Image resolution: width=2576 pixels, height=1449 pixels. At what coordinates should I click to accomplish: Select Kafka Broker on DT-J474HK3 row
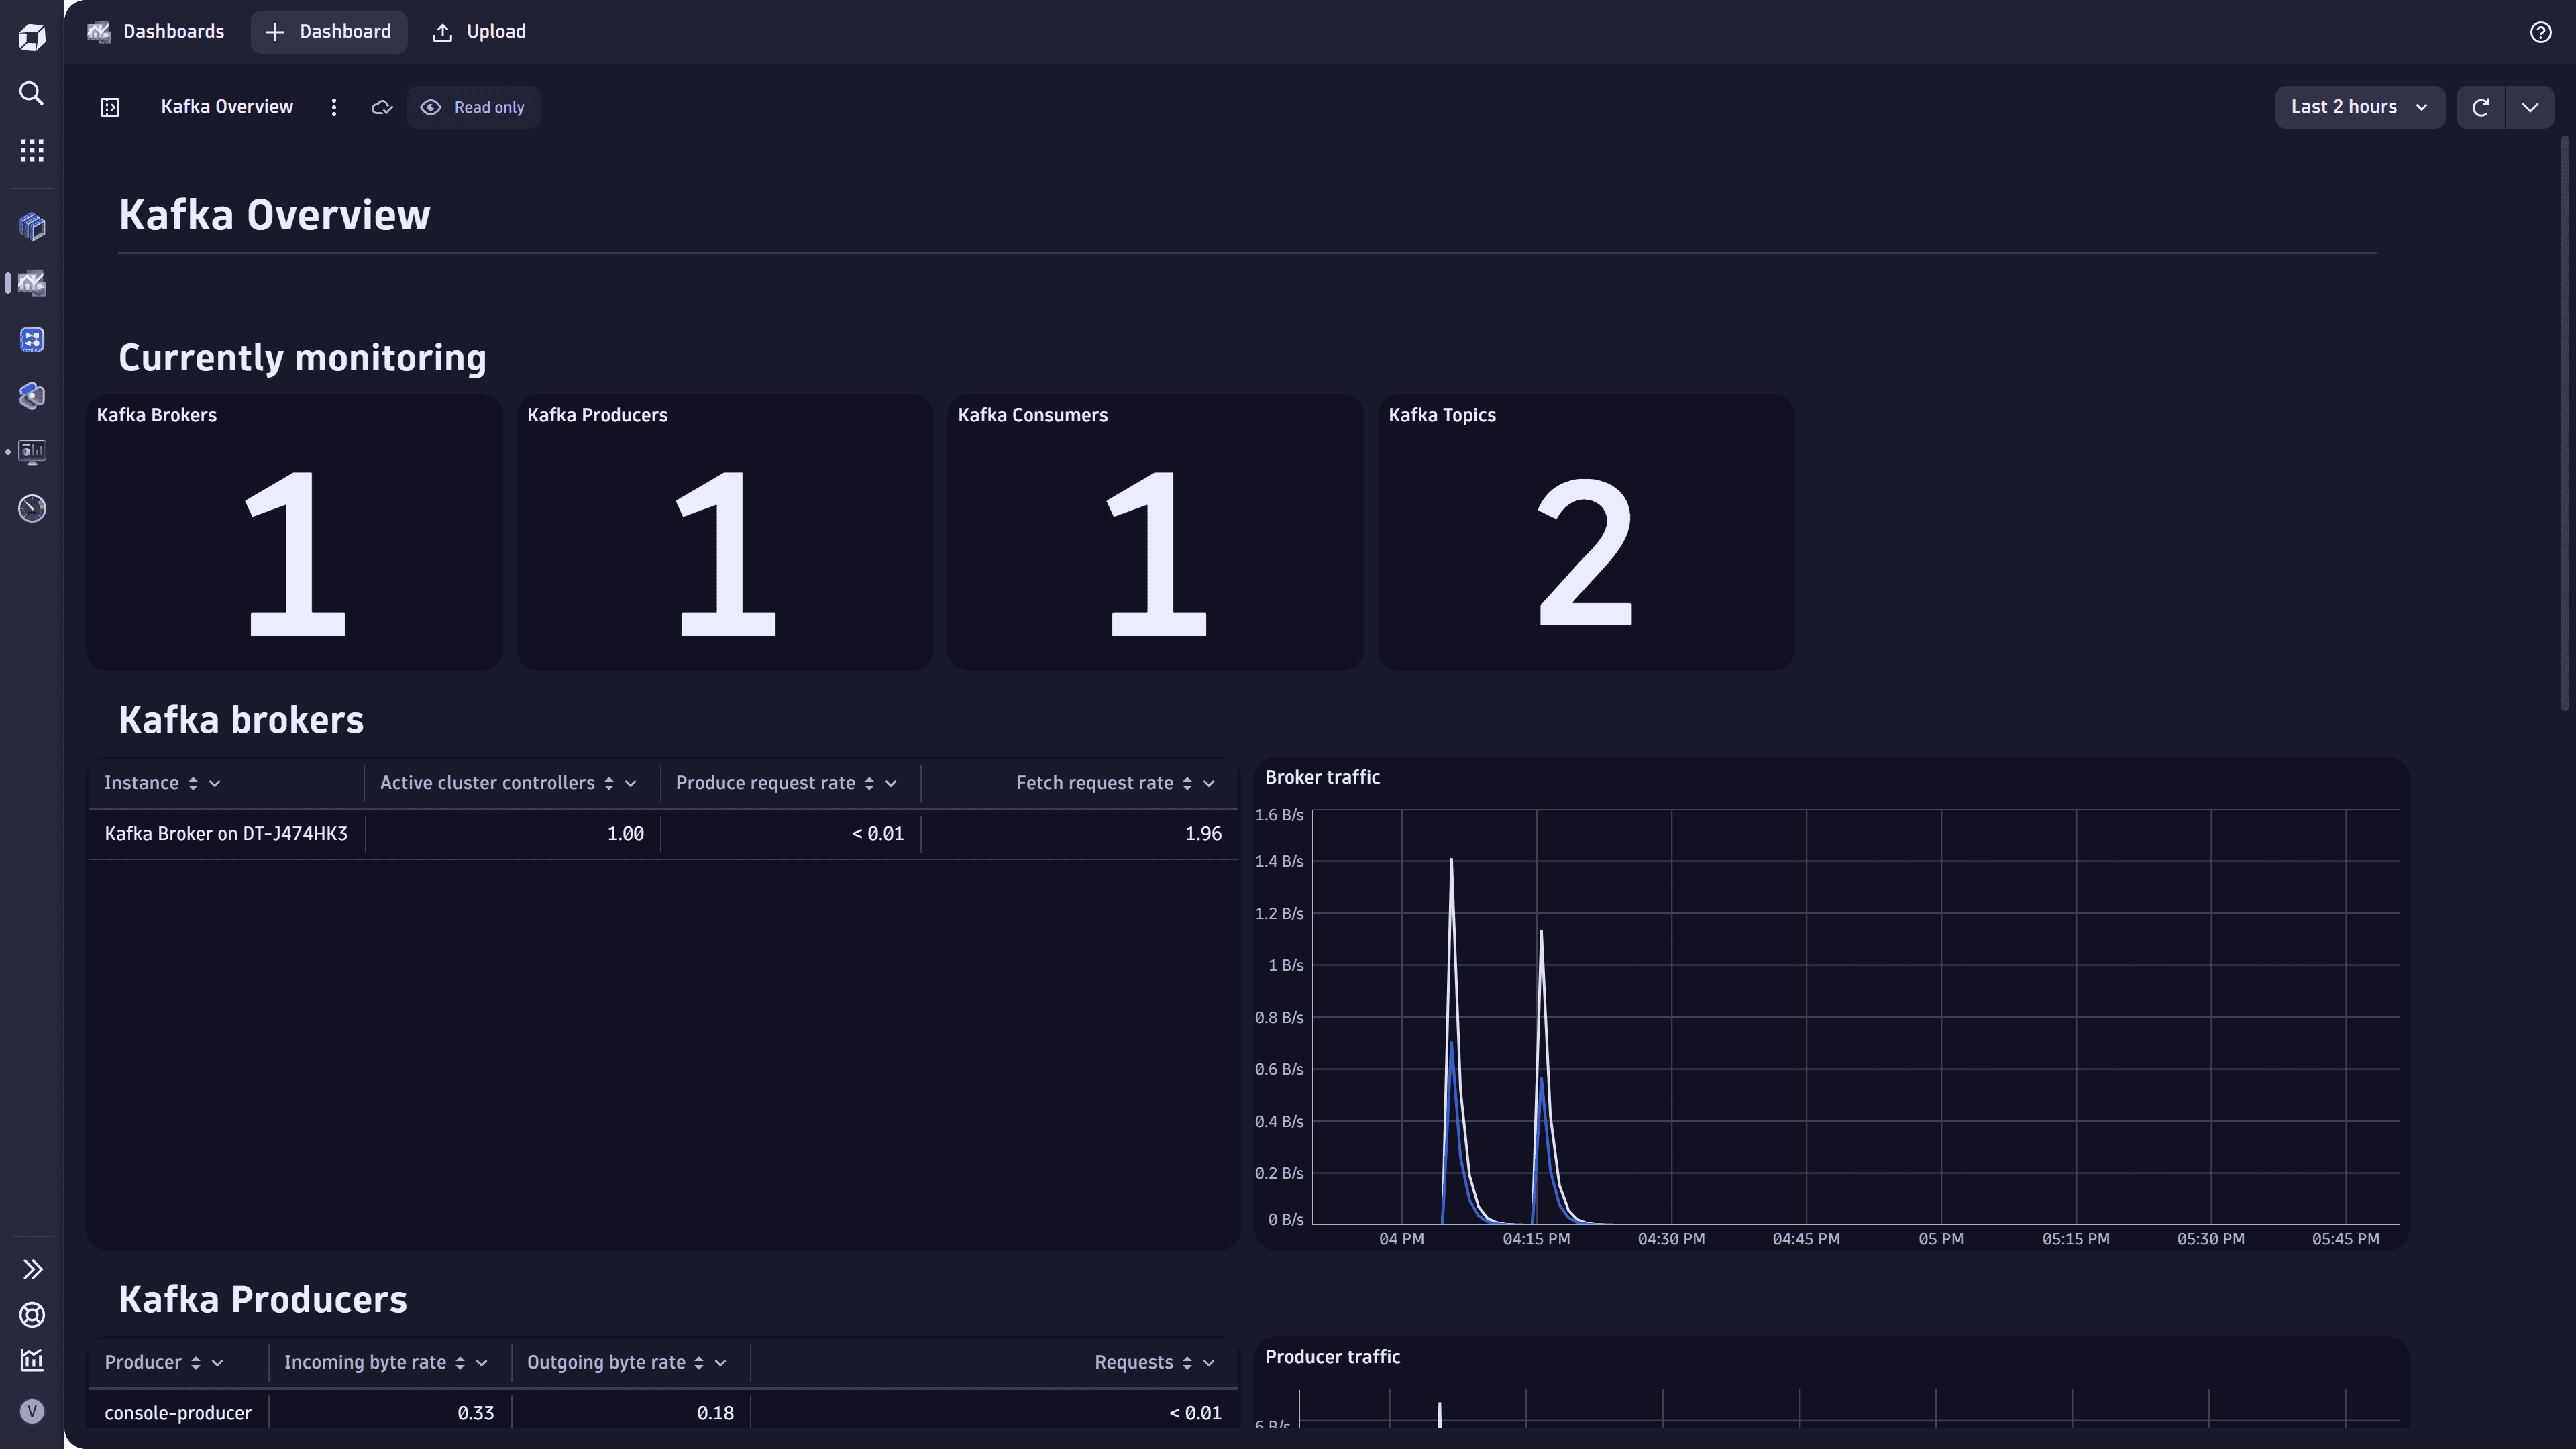point(663,834)
